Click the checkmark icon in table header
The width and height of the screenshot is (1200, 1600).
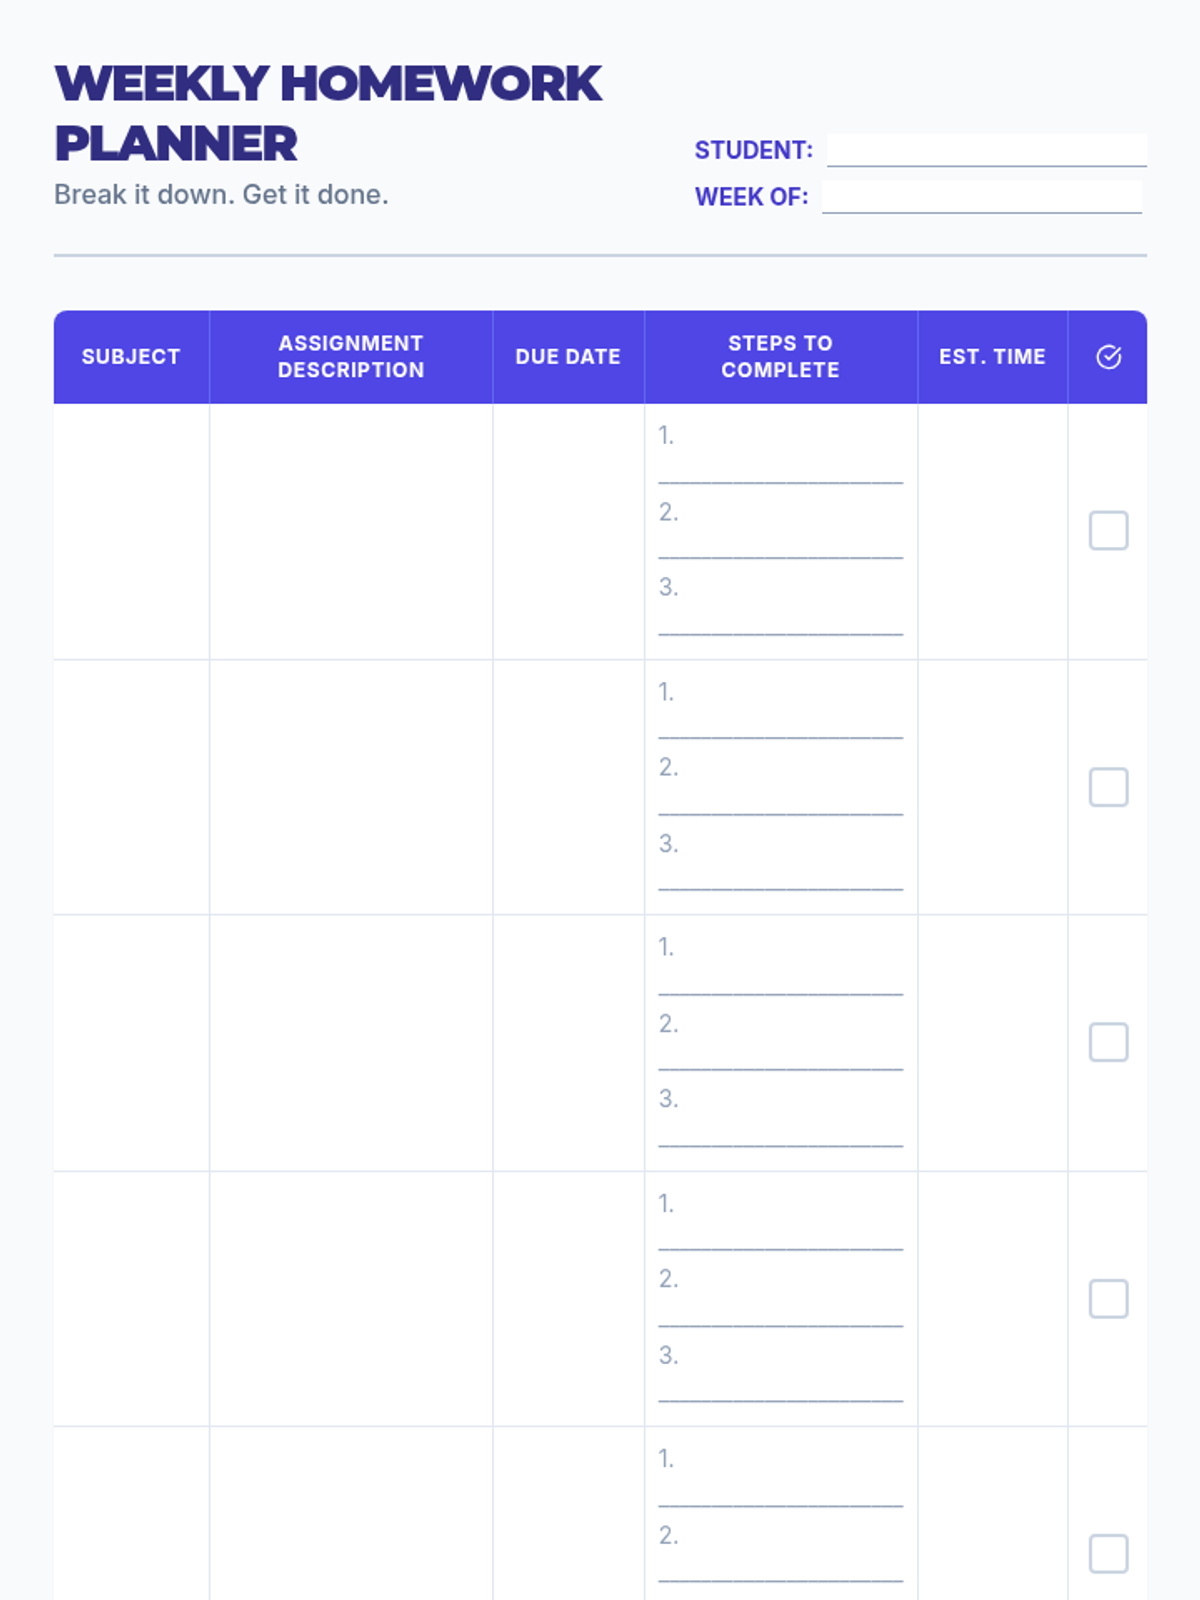pos(1108,357)
